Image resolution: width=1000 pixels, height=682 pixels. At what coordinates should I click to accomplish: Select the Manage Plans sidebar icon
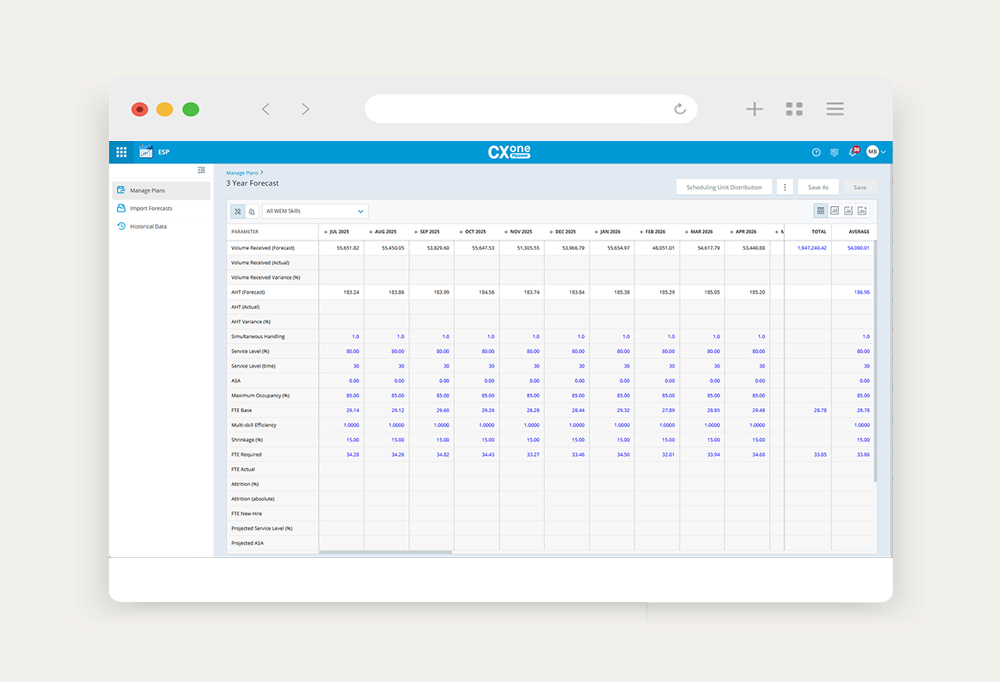[x=122, y=190]
